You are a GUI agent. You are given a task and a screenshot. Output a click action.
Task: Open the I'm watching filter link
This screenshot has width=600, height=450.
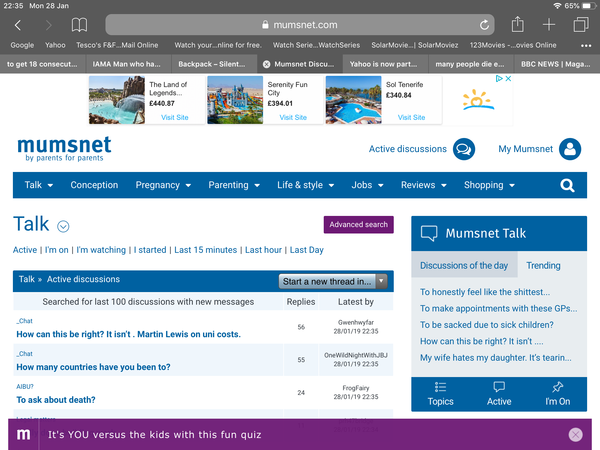click(101, 250)
